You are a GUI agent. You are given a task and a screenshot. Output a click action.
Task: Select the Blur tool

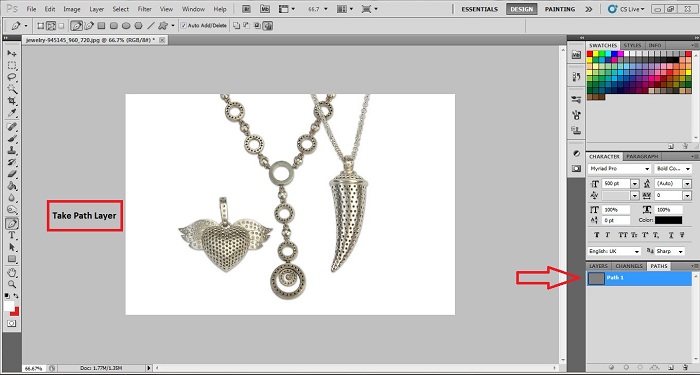click(x=12, y=197)
